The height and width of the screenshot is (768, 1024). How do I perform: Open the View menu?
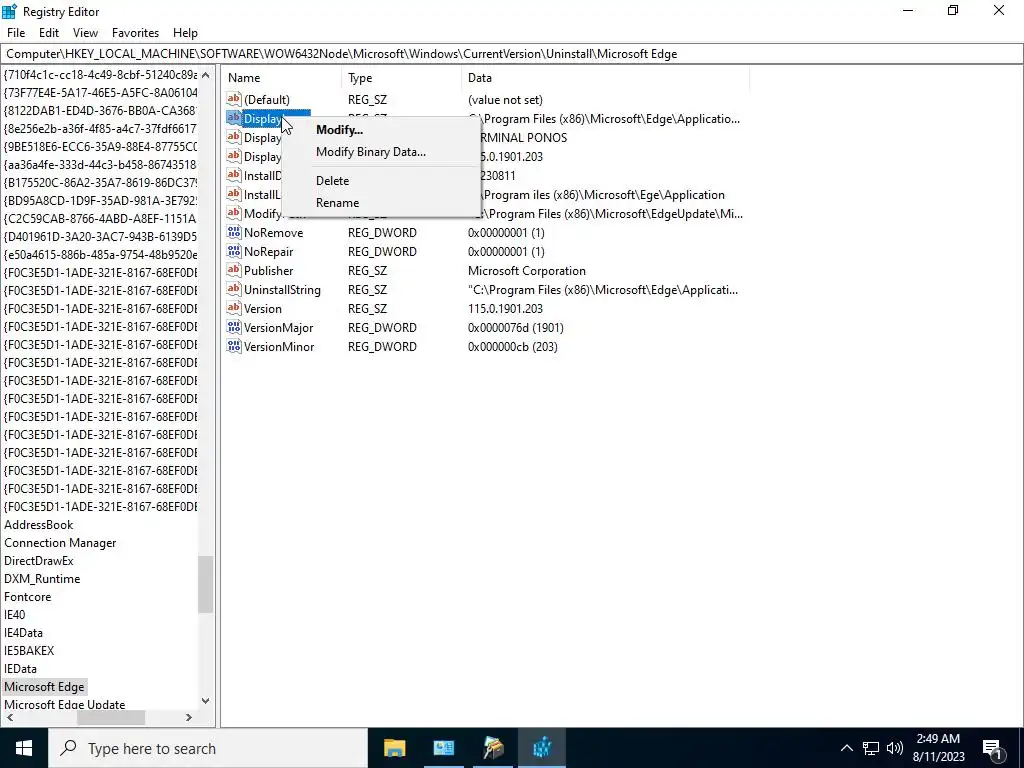(85, 33)
